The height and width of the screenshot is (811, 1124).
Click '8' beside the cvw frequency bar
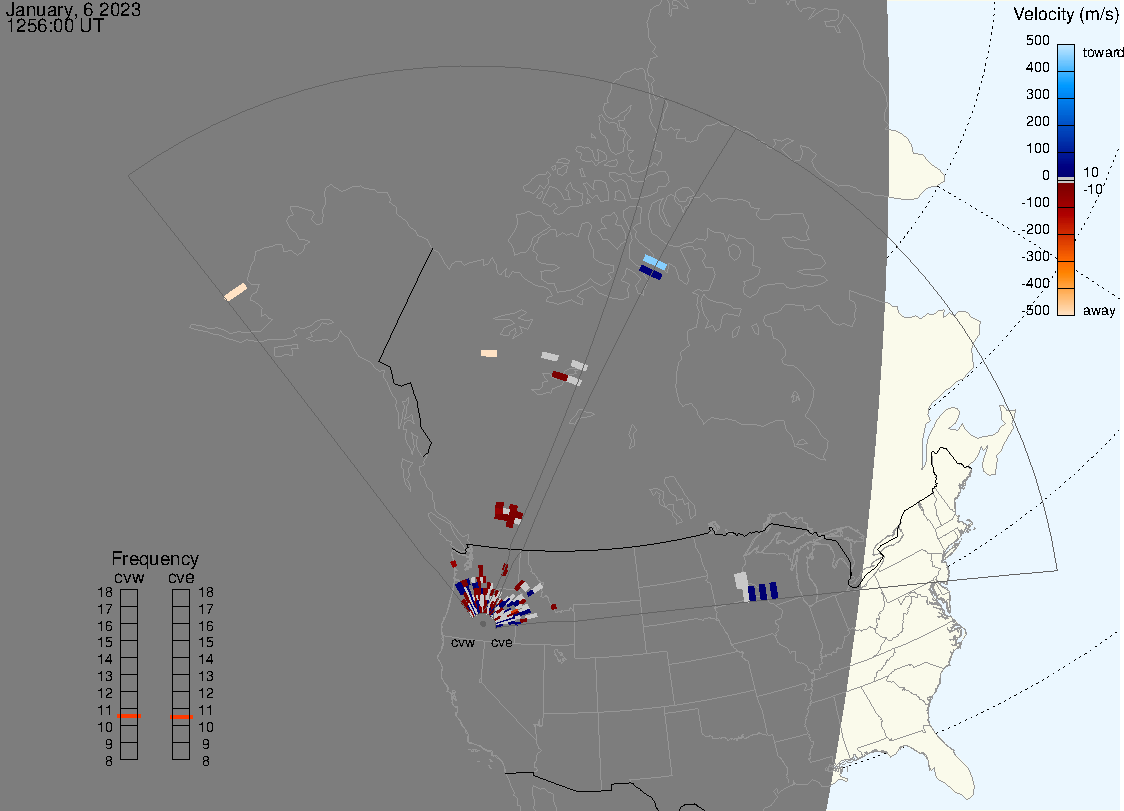tap(109, 761)
